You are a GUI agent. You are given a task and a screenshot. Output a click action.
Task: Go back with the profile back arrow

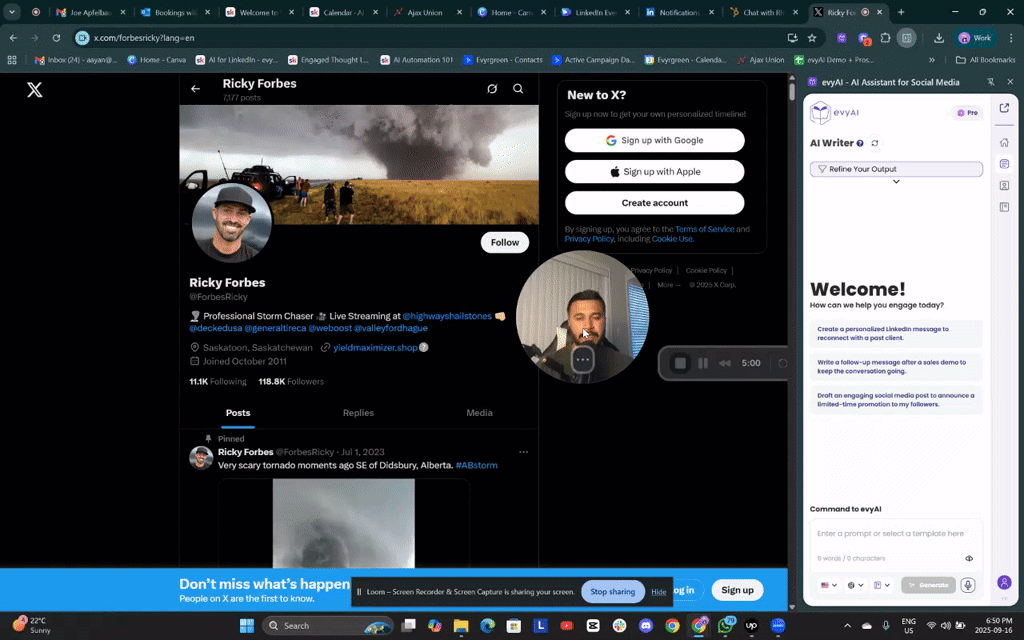coord(195,89)
